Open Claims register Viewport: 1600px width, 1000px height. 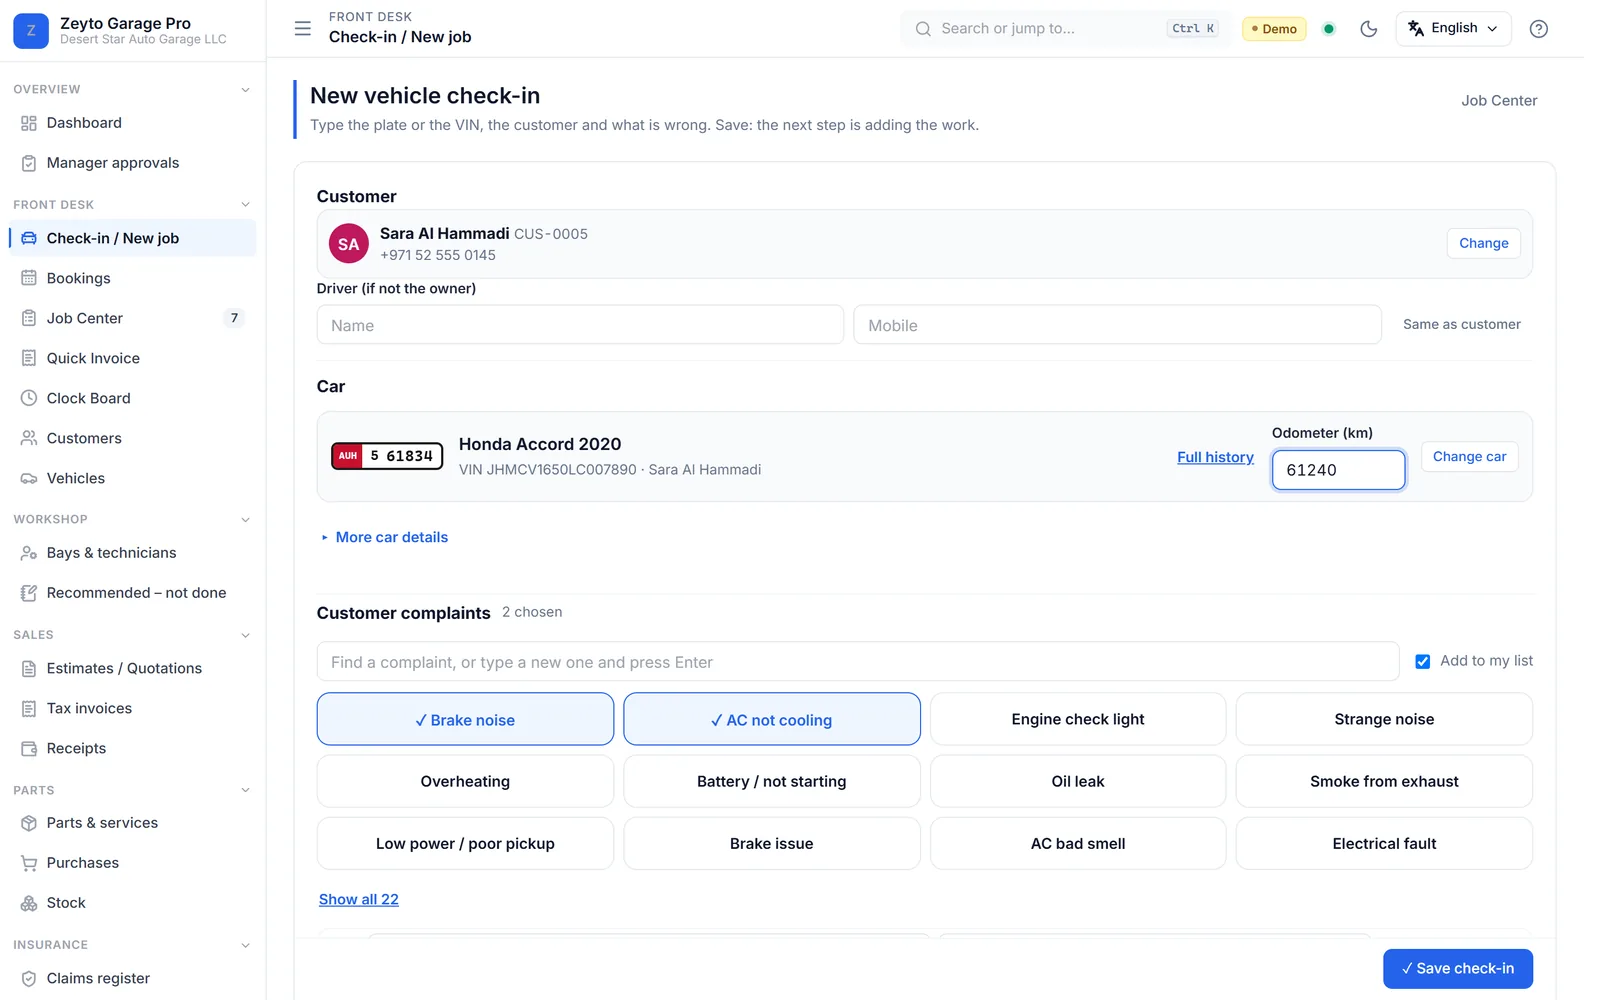[132, 978]
